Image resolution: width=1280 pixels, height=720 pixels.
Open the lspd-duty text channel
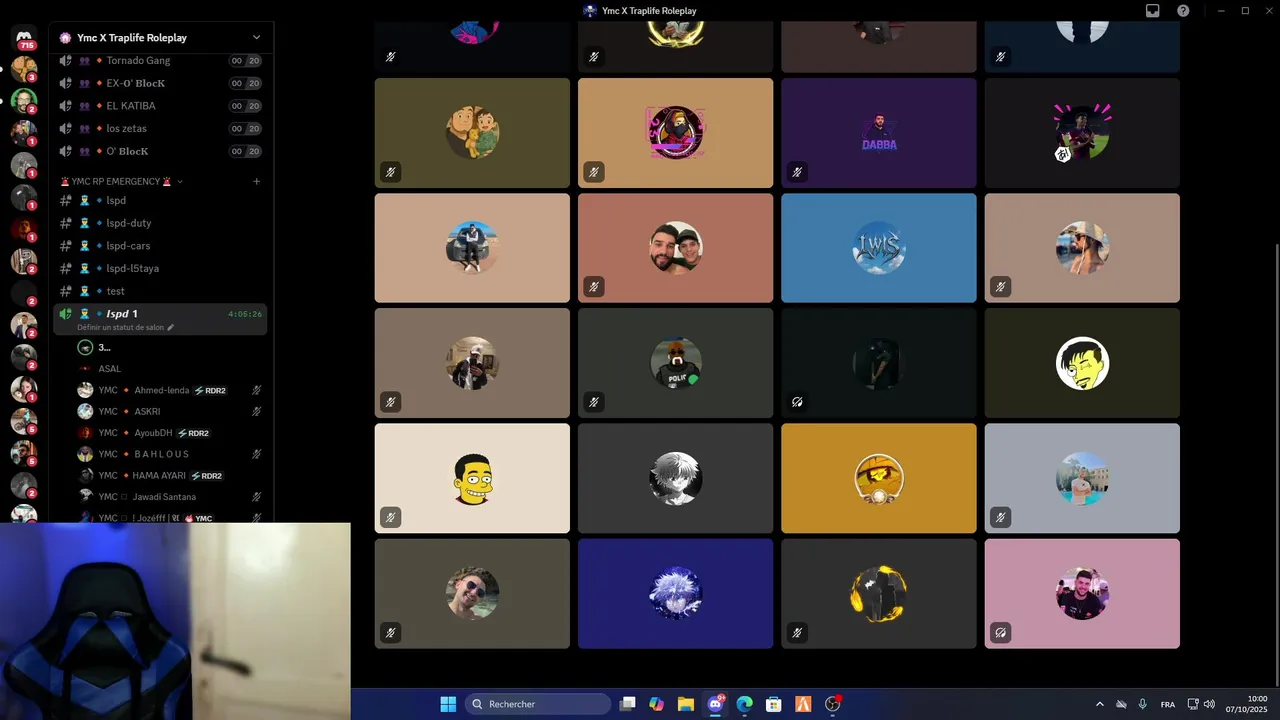(x=160, y=223)
